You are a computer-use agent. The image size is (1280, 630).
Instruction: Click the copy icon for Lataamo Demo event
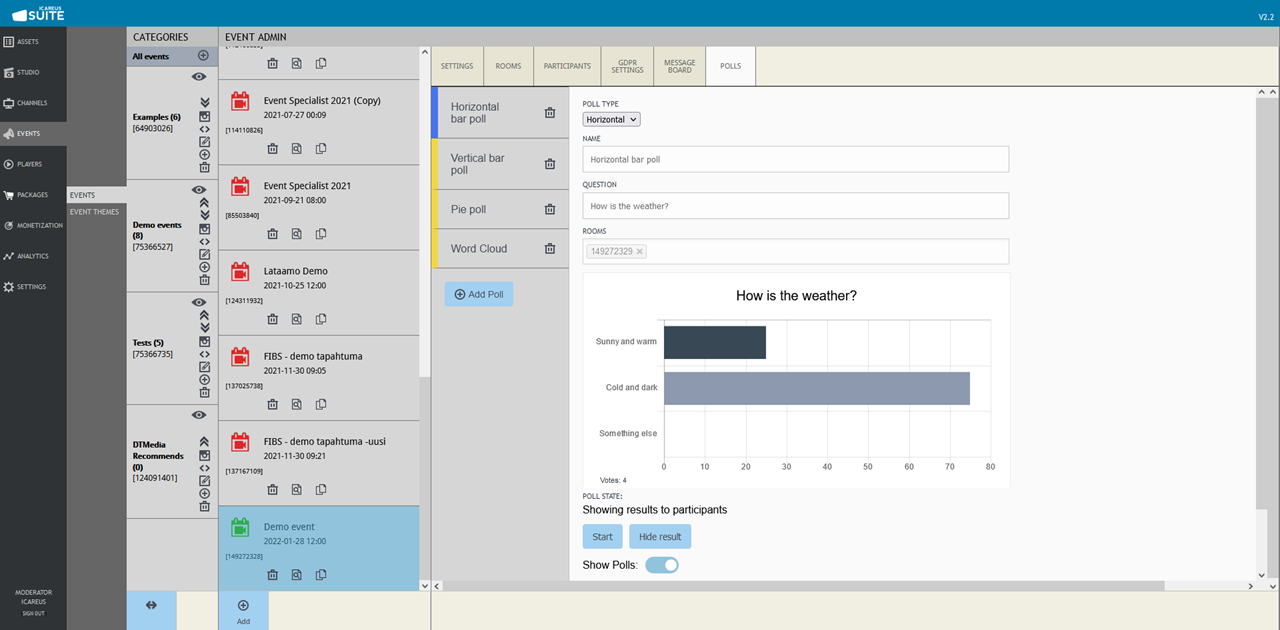point(321,319)
